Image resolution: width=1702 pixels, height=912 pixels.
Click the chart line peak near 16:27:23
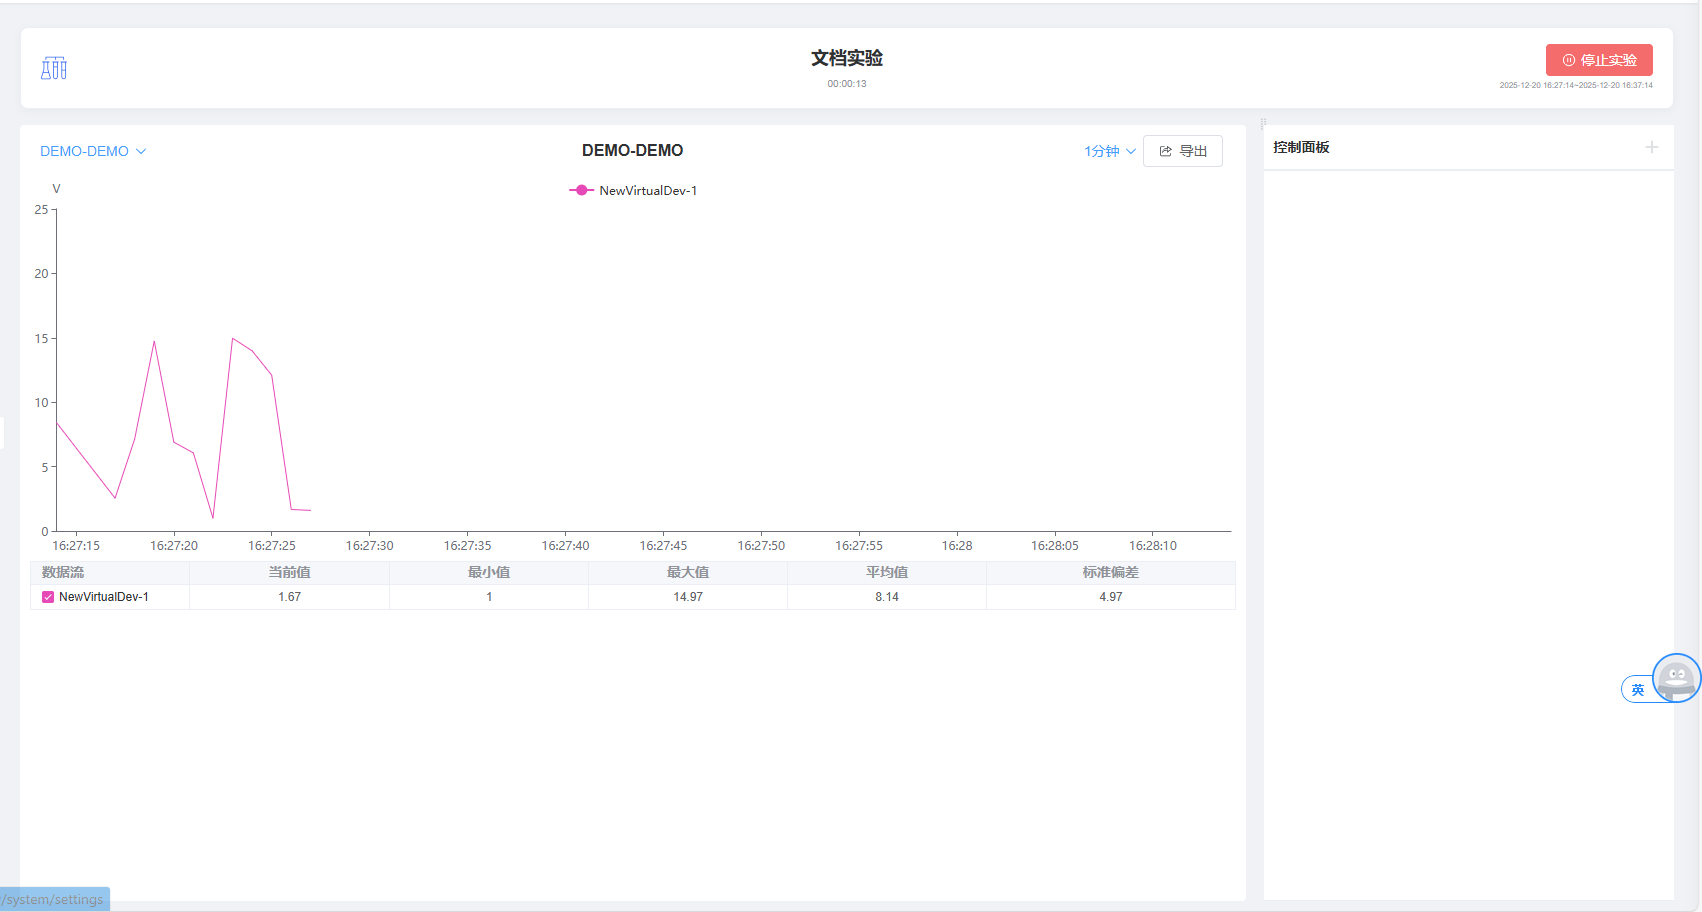(233, 339)
